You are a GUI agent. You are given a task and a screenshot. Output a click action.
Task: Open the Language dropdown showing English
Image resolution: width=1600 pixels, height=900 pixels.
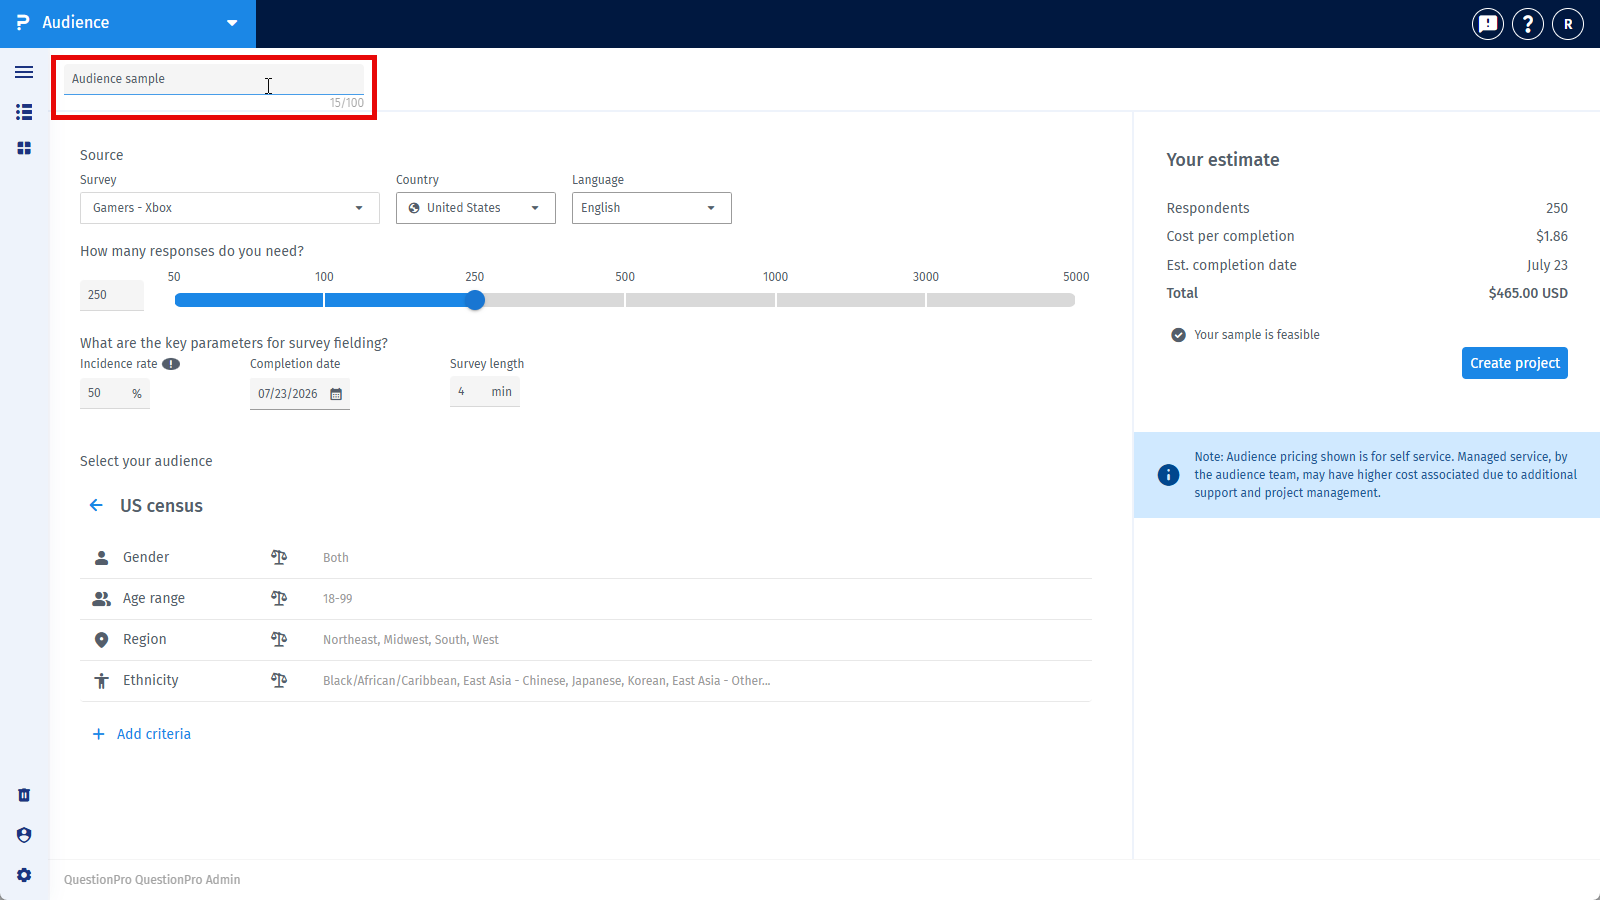pyautogui.click(x=652, y=208)
